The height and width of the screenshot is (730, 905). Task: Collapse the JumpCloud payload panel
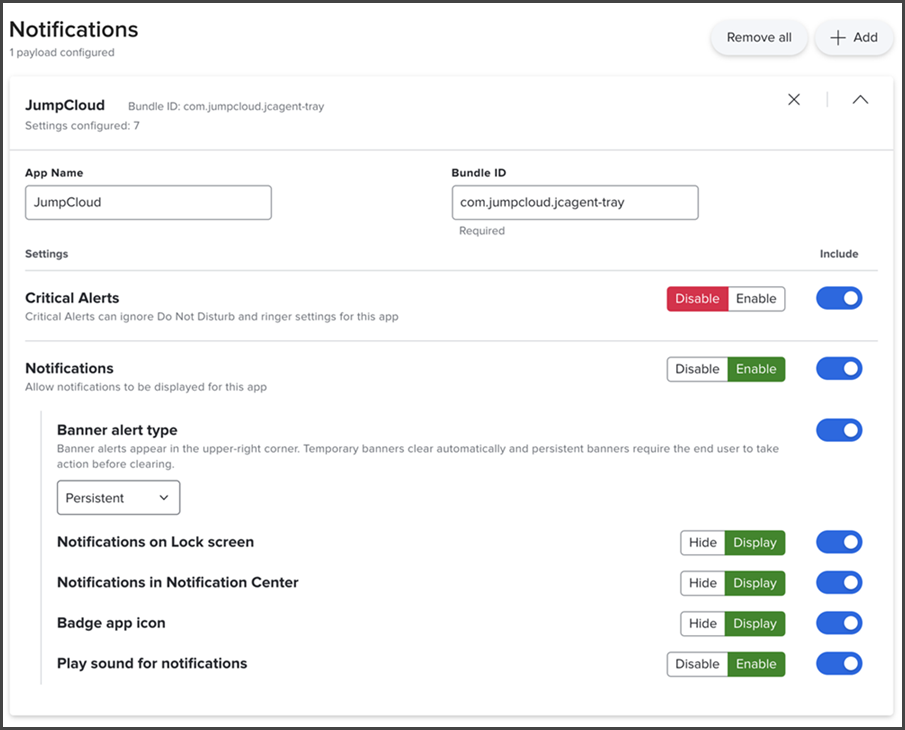[x=860, y=100]
